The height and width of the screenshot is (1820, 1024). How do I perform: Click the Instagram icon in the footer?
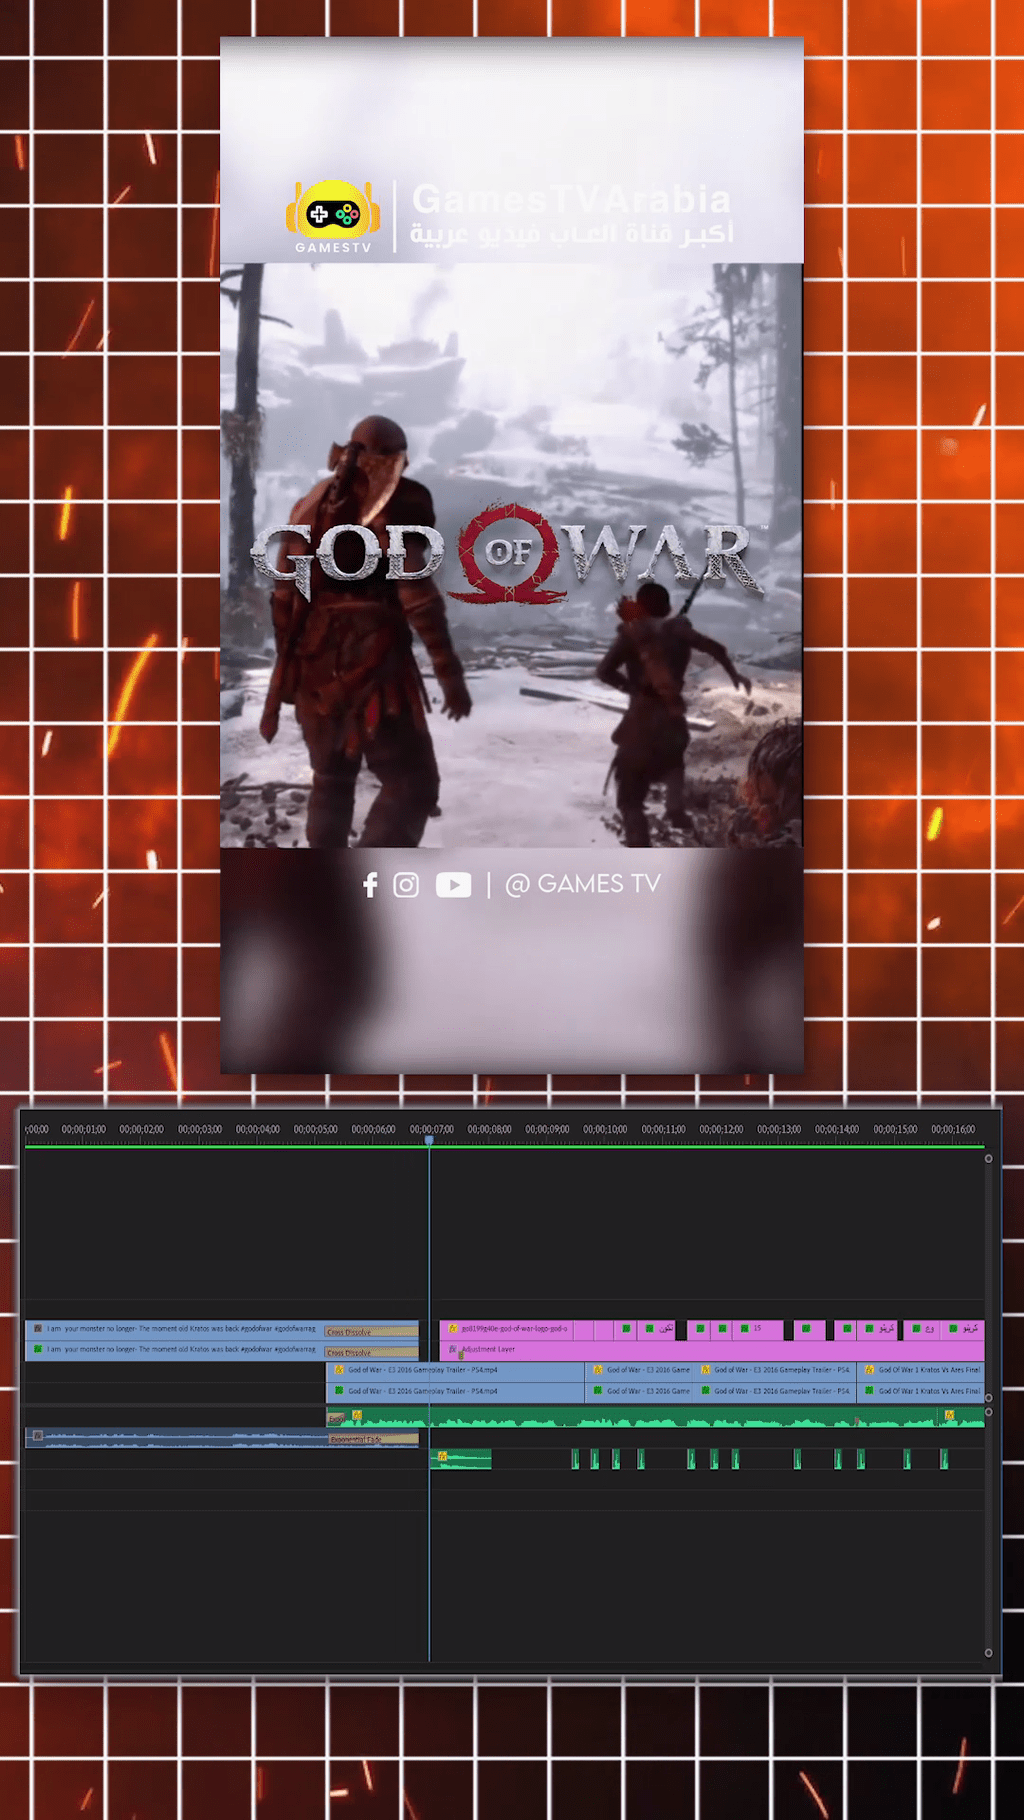click(x=406, y=885)
